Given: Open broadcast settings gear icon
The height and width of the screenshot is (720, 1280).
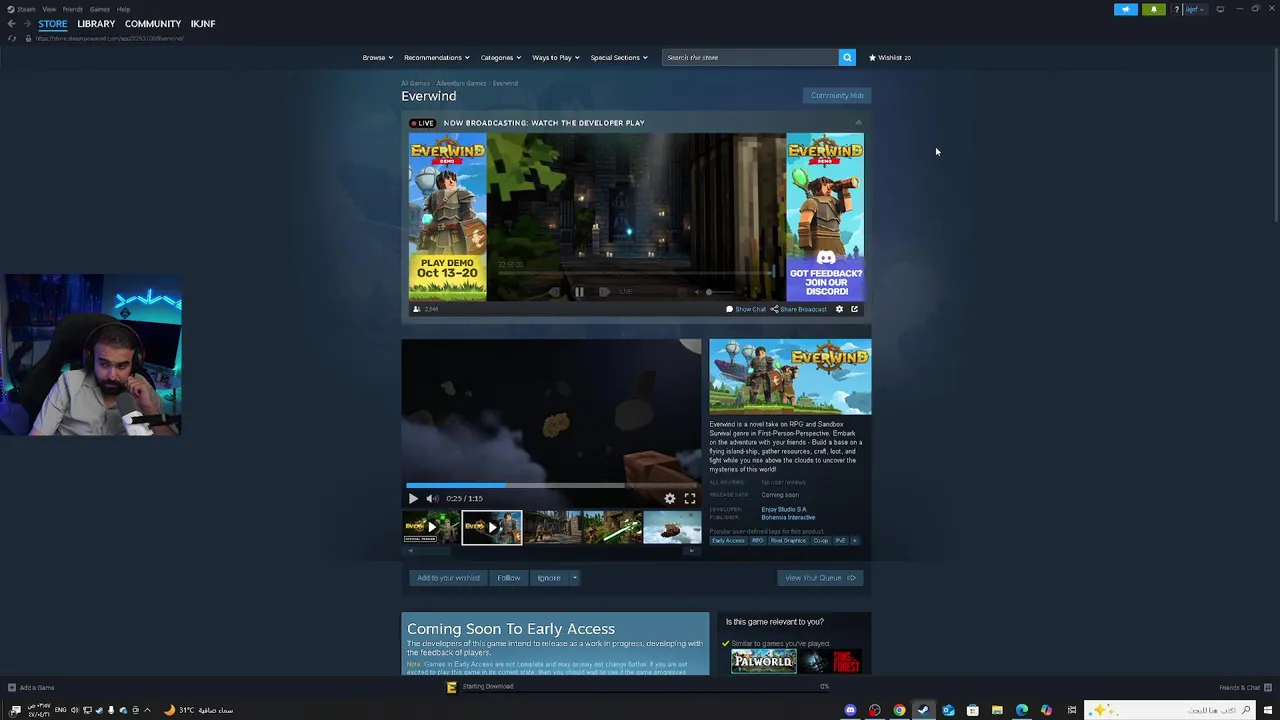Looking at the screenshot, I should click(x=839, y=309).
